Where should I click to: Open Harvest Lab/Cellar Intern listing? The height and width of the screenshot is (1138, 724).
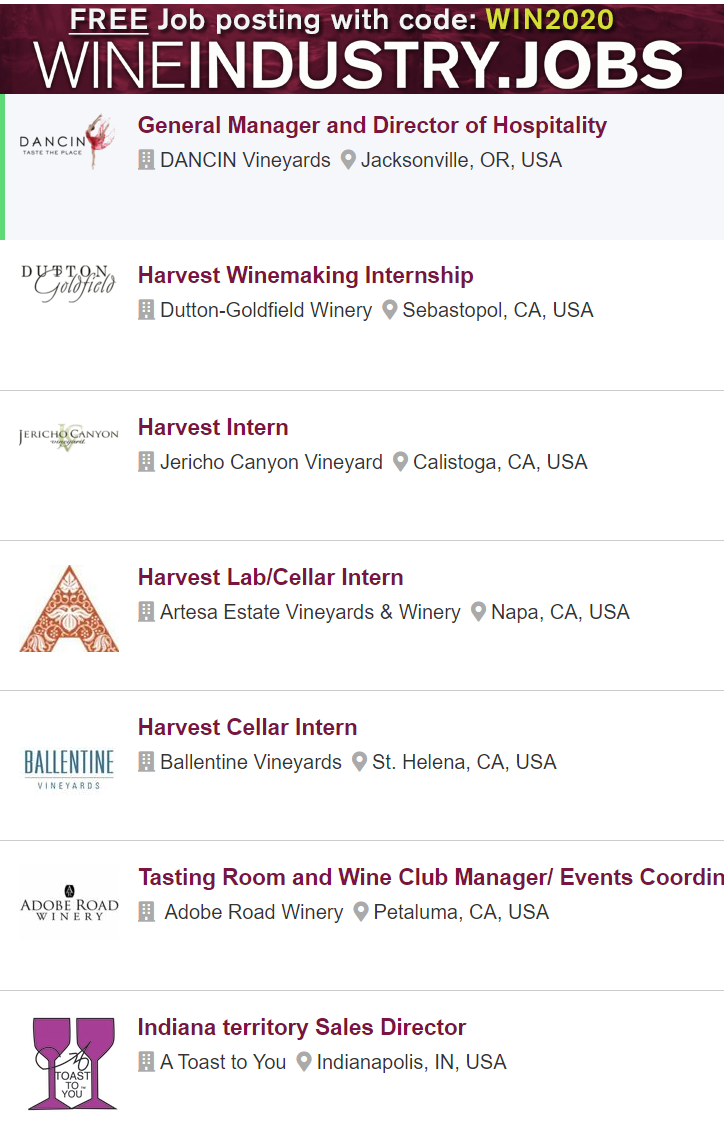pyautogui.click(x=270, y=578)
